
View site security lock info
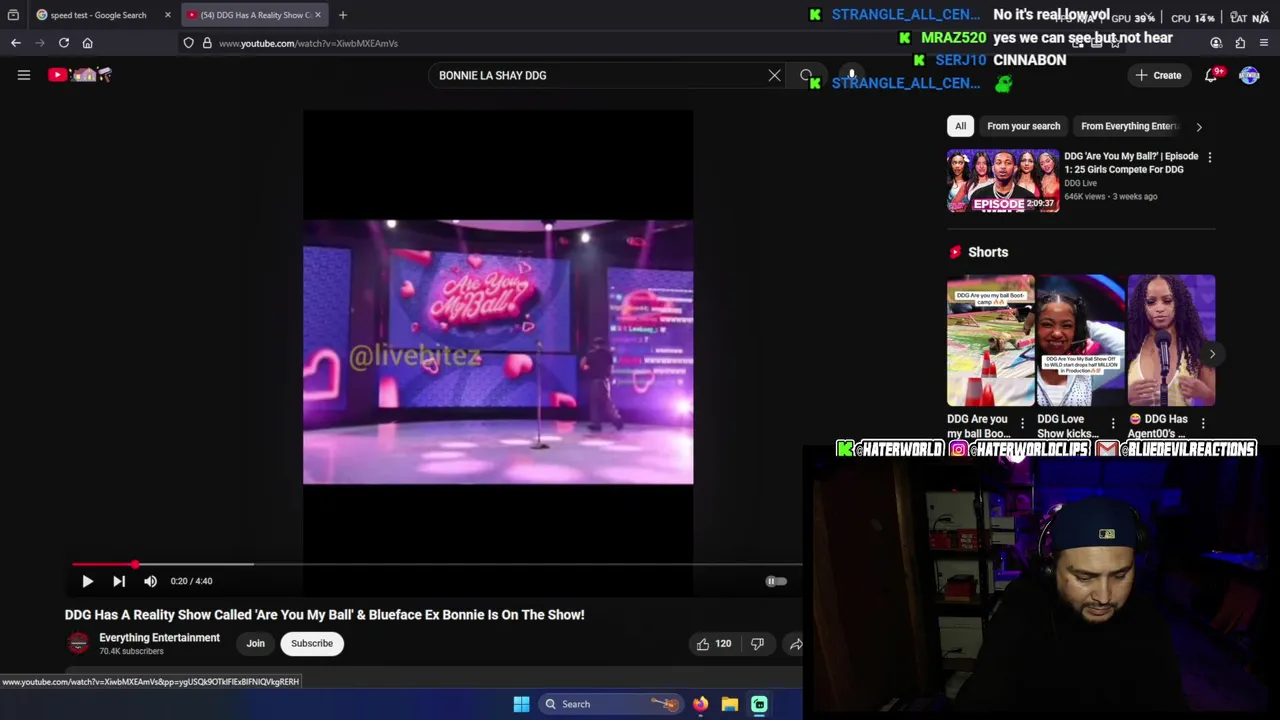207,43
